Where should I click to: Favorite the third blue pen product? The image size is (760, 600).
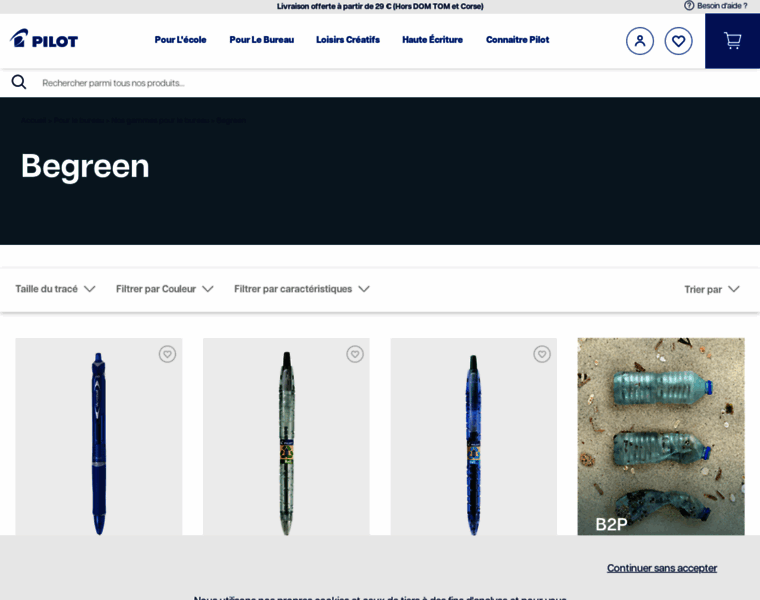click(542, 354)
